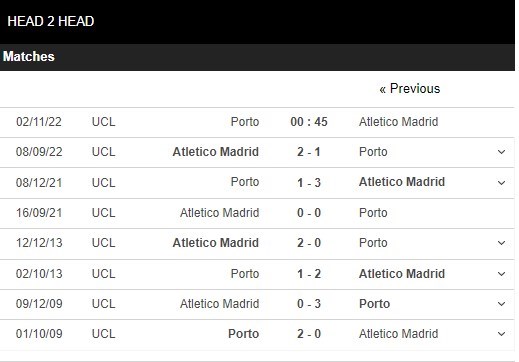Expand the 01/10/09 Porto 2-0 chevron
Screen dimensions: 519x362
(501, 334)
